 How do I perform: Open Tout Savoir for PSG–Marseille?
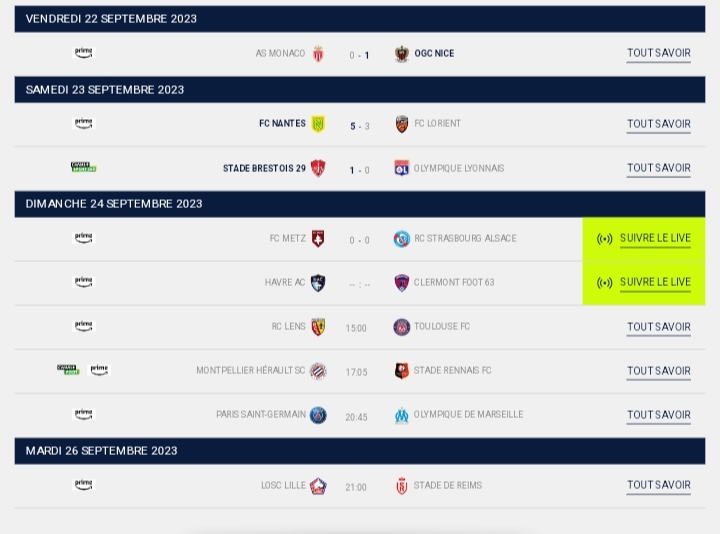658,415
